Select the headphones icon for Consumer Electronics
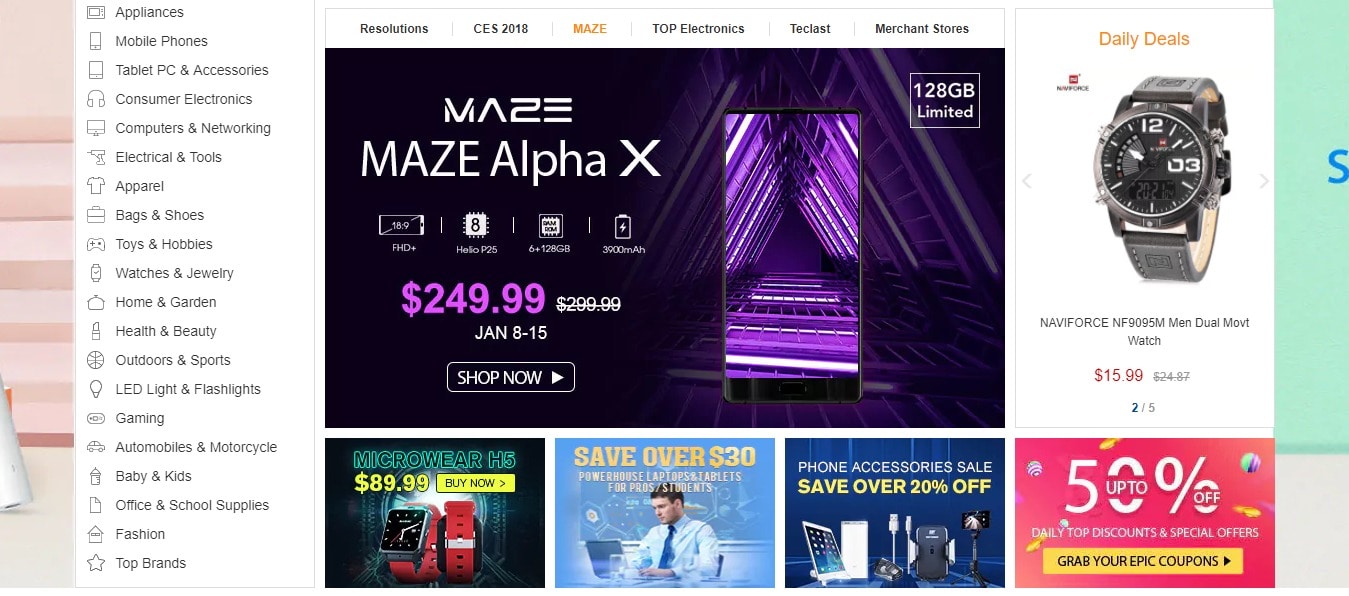Viewport: 1349px width, 596px height. (x=96, y=99)
